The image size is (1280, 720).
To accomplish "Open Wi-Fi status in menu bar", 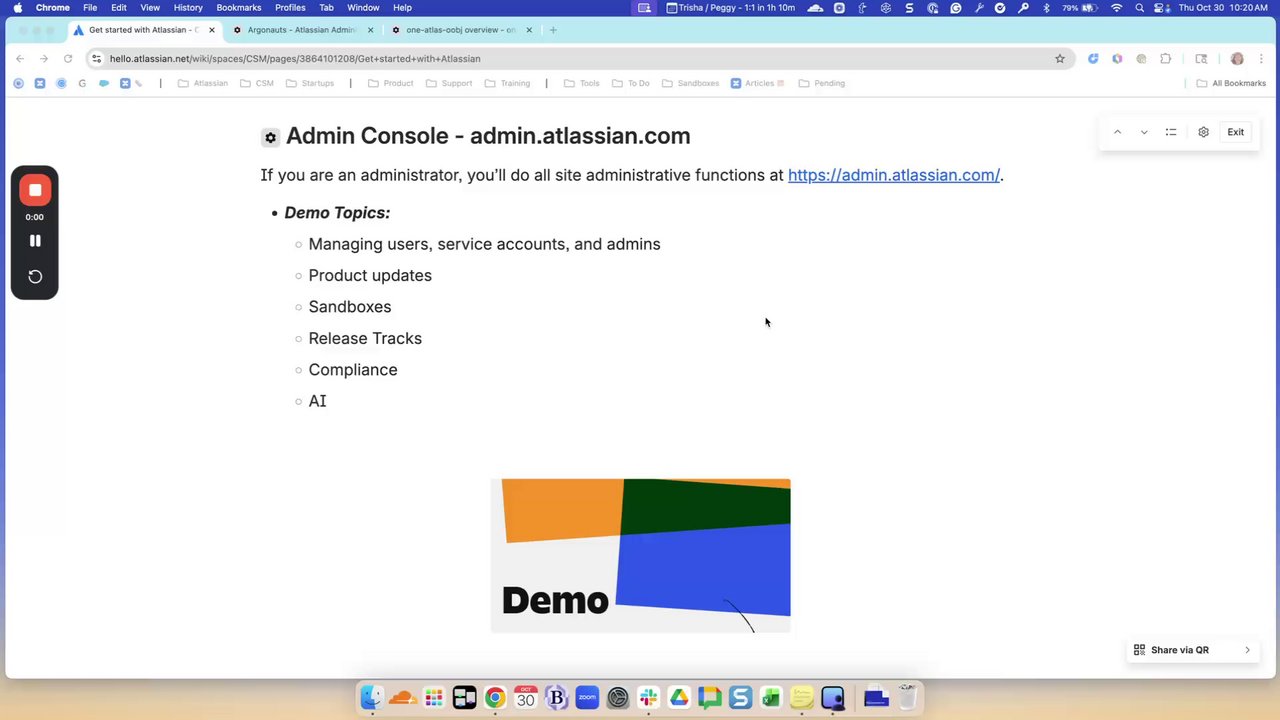I will [x=1117, y=7].
